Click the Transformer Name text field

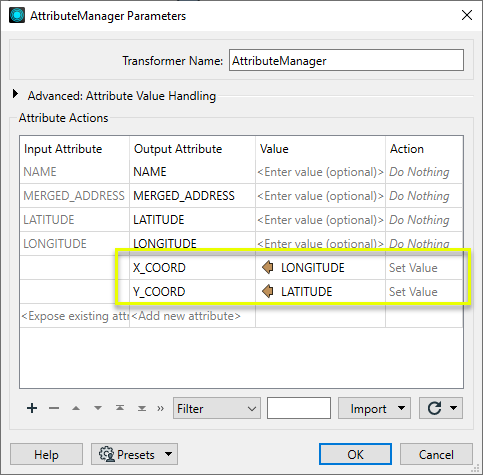coord(346,60)
